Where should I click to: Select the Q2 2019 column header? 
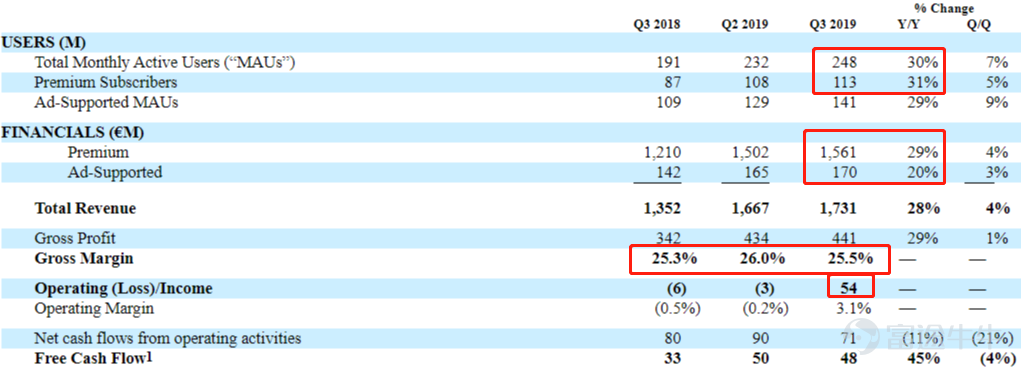tap(744, 25)
